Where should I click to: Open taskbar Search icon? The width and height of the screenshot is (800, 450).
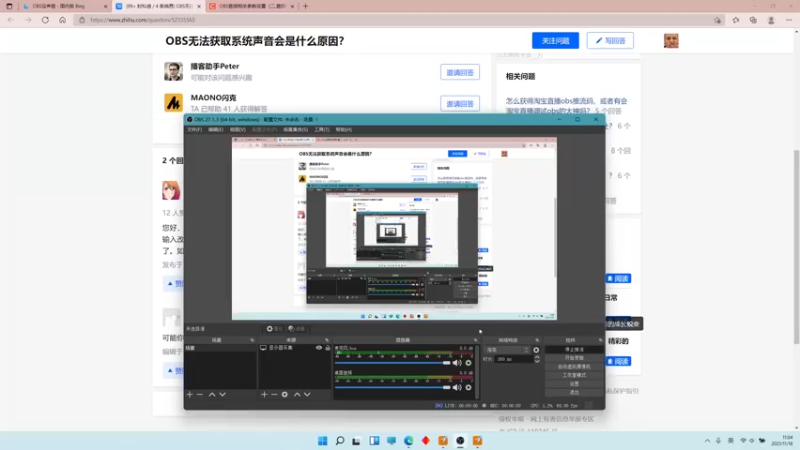tap(340, 441)
